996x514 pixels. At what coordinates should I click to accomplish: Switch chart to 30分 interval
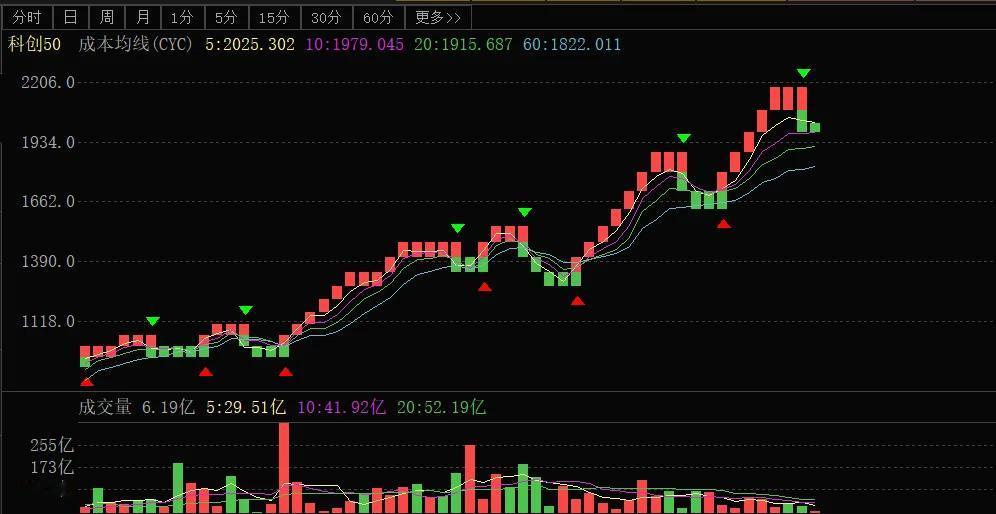tap(326, 17)
